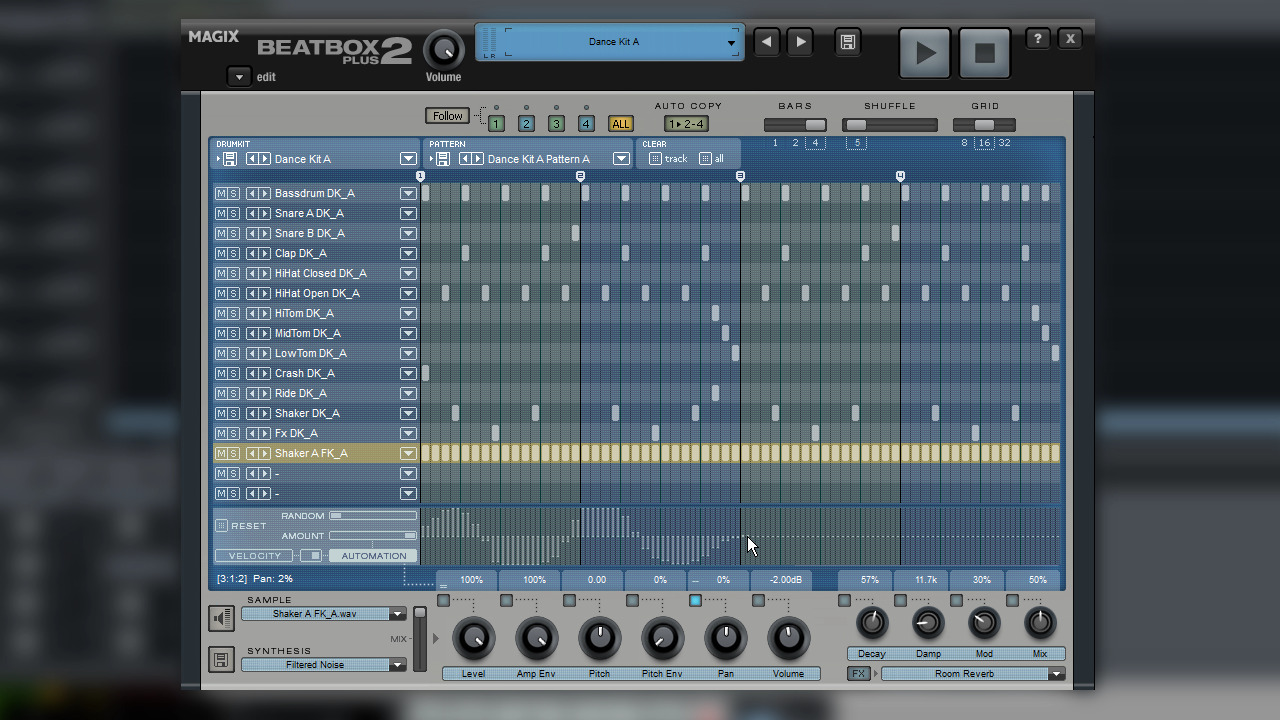1280x720 pixels.
Task: Select bar 2 button
Action: pos(526,124)
